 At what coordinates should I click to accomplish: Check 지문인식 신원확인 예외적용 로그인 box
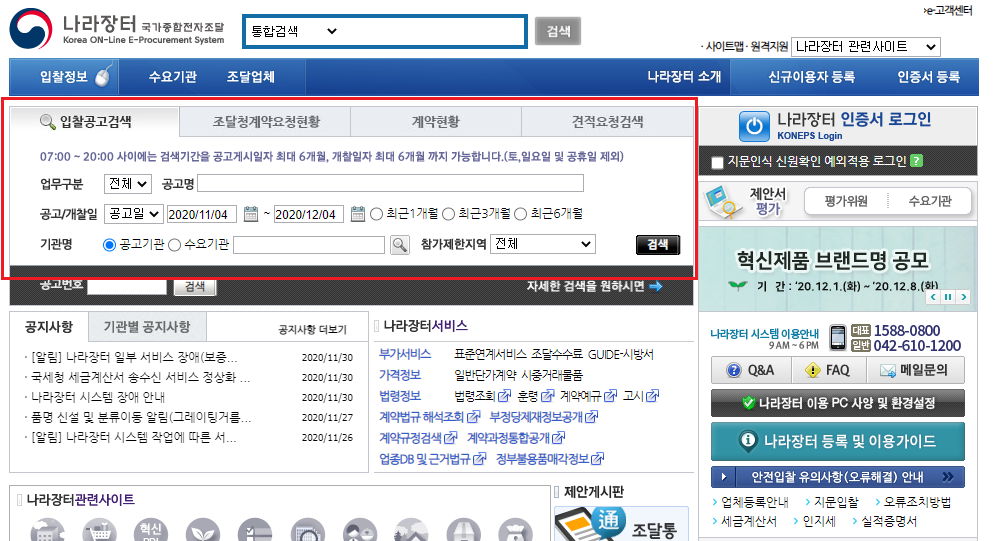click(x=718, y=163)
